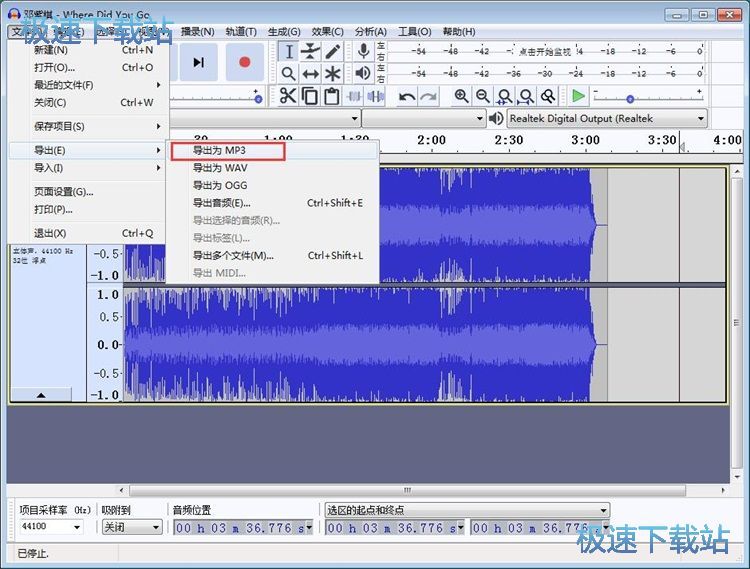Click the Cut scissors icon
This screenshot has width=750, height=569.
point(287,96)
